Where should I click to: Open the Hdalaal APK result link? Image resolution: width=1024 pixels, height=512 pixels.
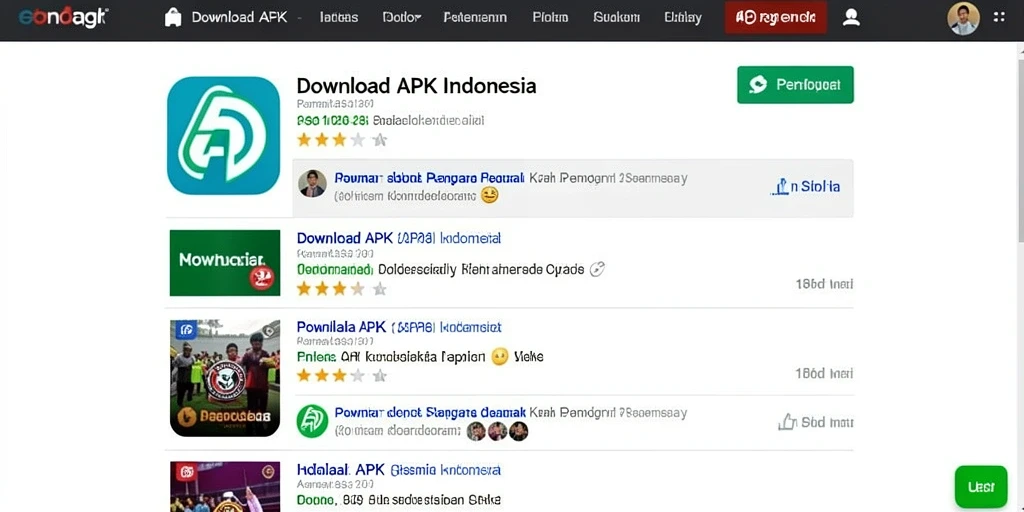pyautogui.click(x=398, y=470)
